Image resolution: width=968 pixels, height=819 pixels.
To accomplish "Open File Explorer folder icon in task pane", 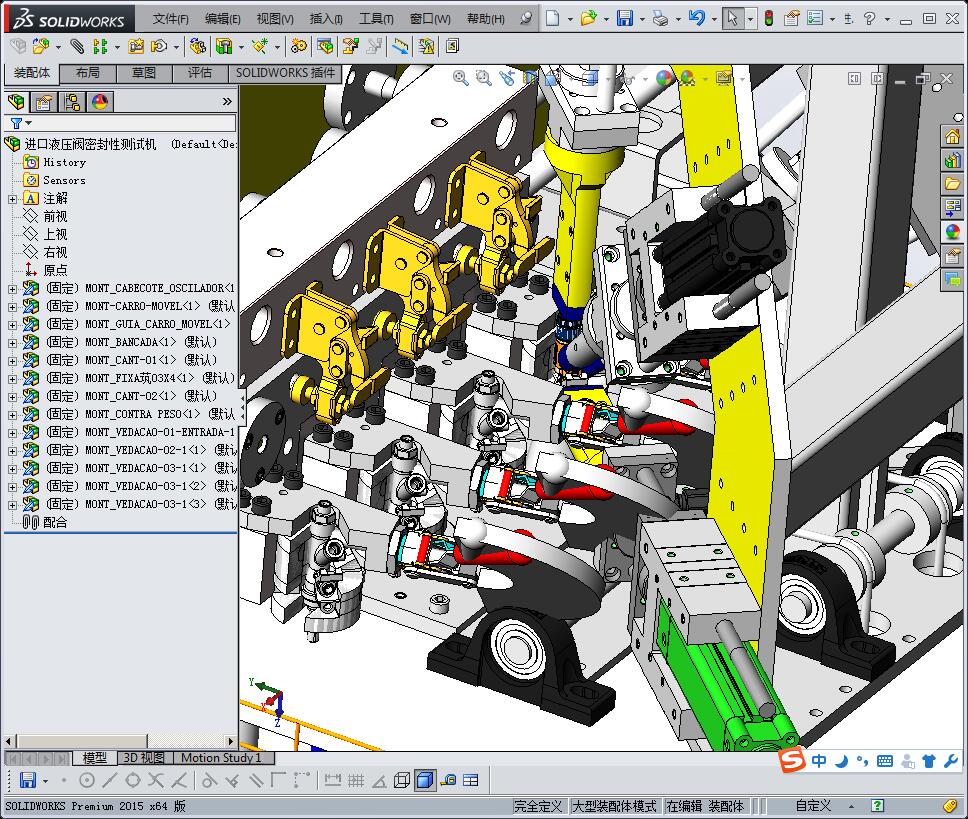I will [953, 184].
